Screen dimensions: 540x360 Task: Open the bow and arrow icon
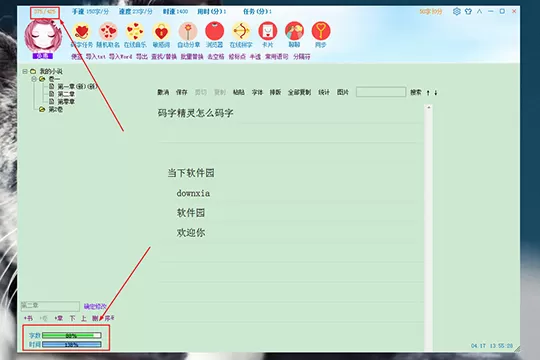[241, 32]
